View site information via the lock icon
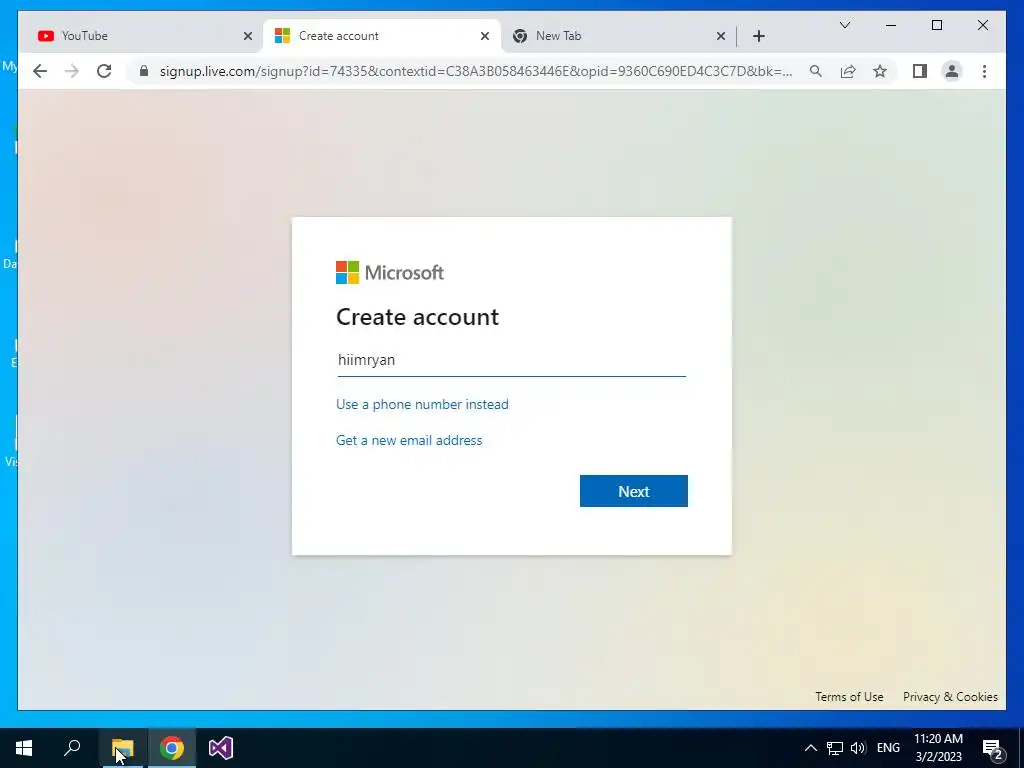 144,71
